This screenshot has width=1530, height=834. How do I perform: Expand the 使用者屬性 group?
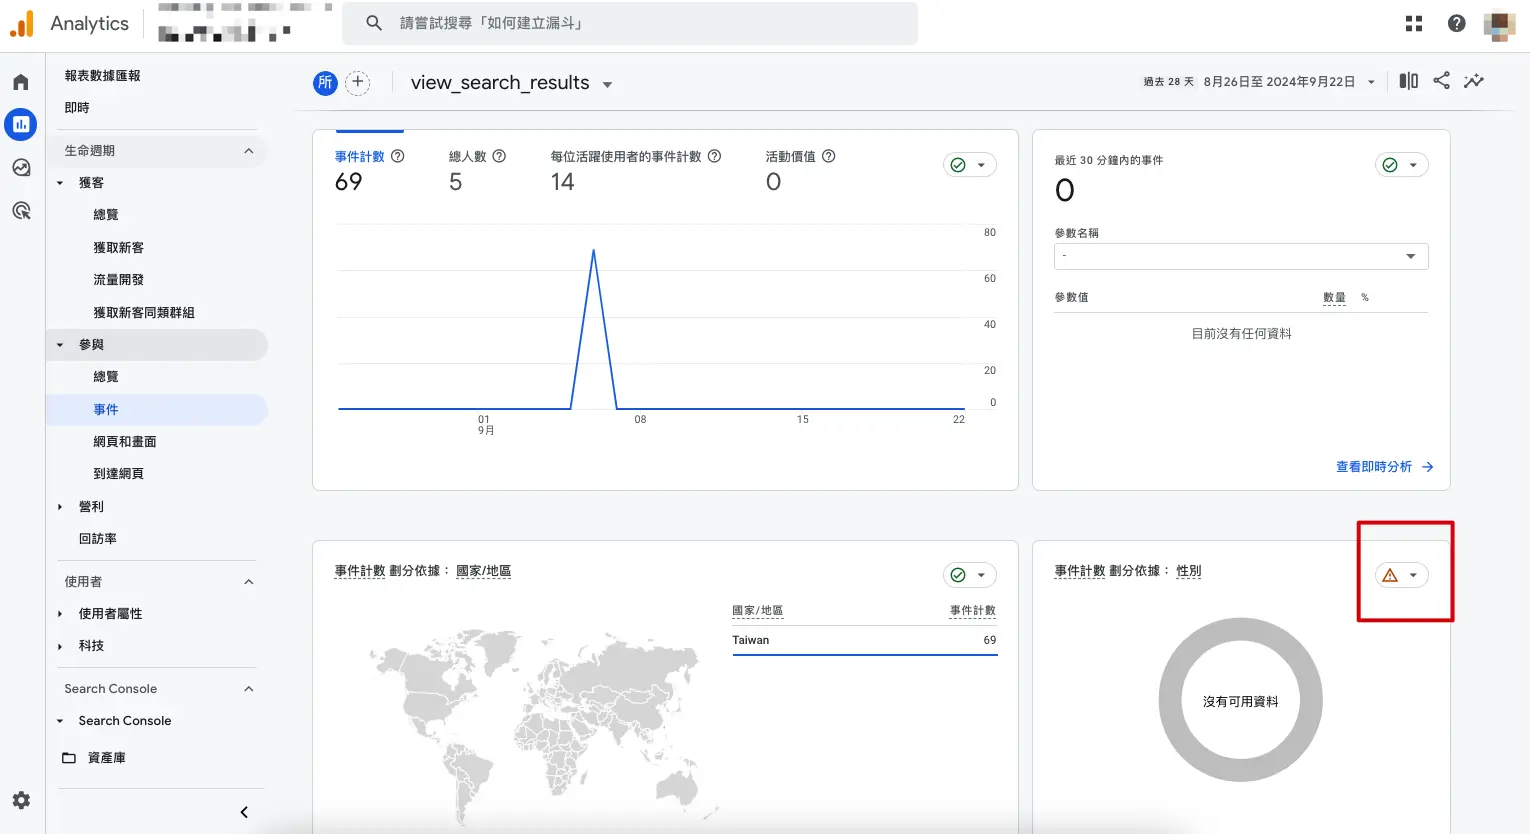pyautogui.click(x=60, y=614)
